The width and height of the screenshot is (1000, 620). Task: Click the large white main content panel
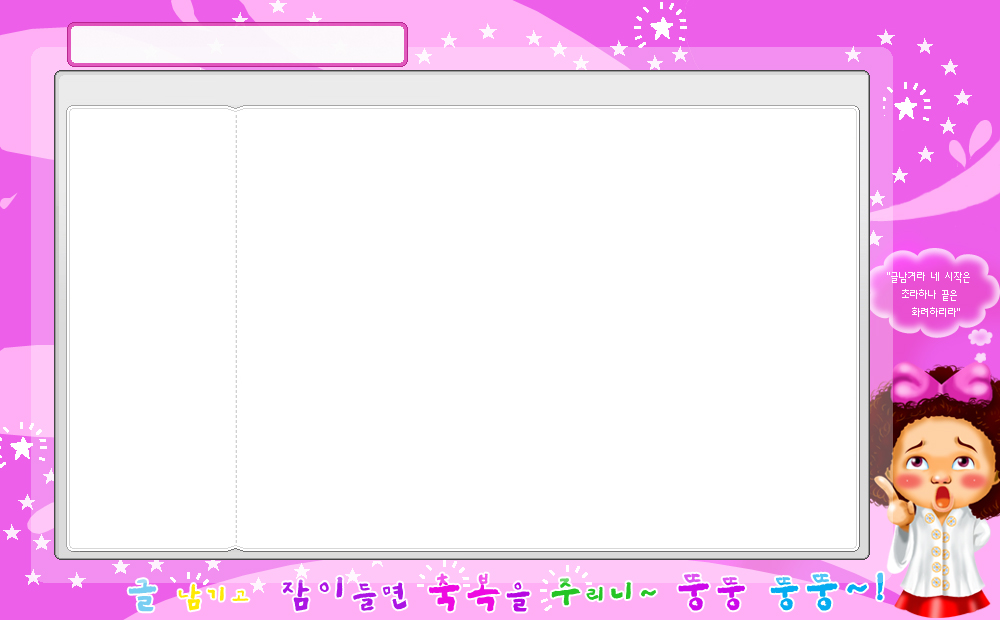point(548,328)
